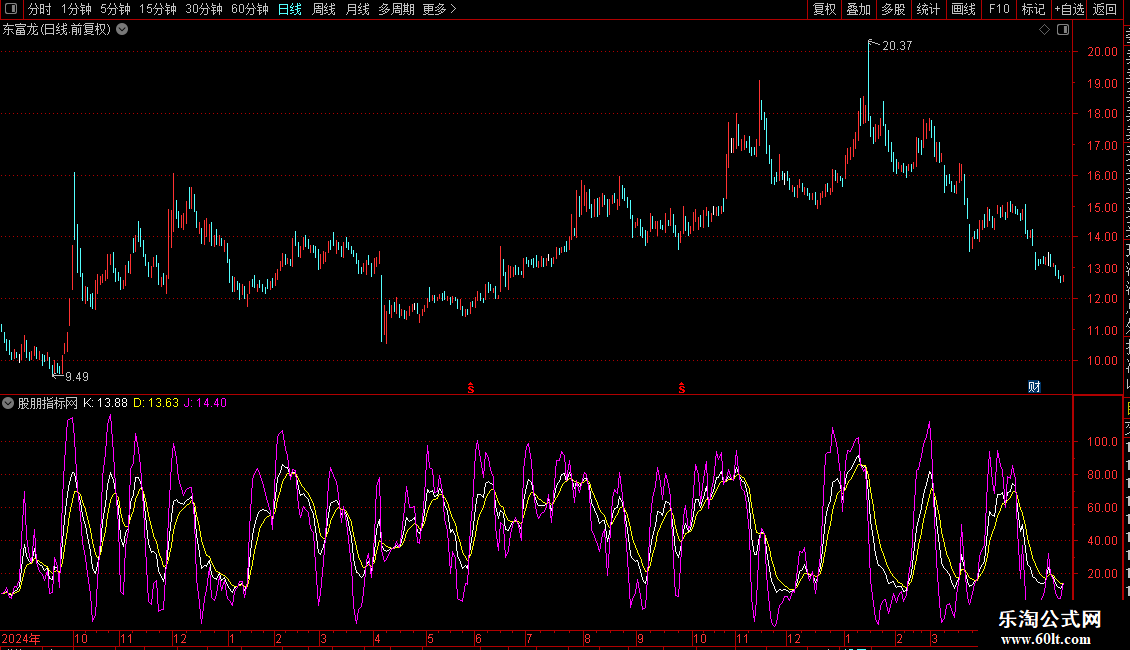Viewport: 1130px width, 650px height.
Task: Click the 返回 back button
Action: click(1104, 9)
